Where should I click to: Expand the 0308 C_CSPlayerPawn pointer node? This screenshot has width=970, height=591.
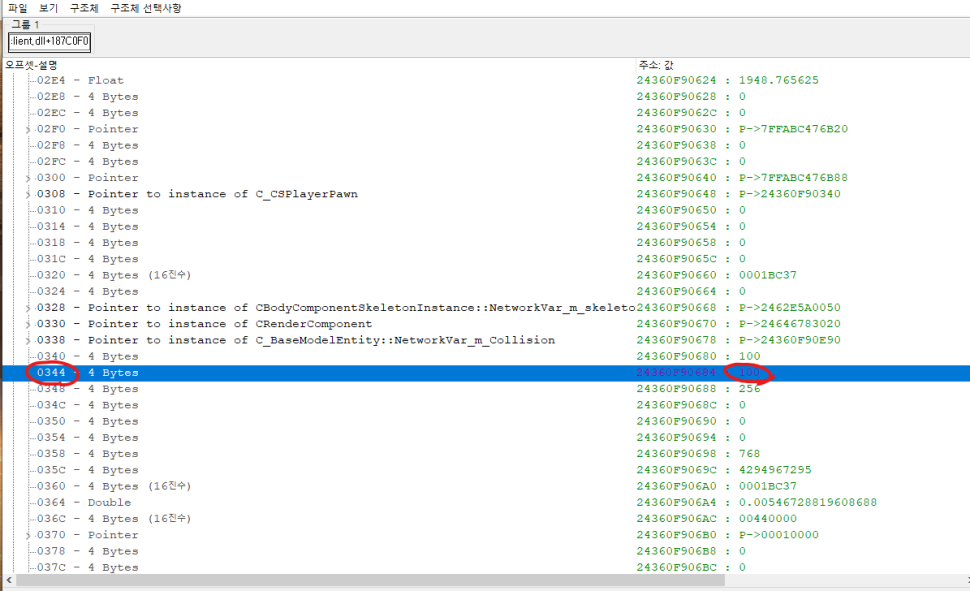pyautogui.click(x=28, y=194)
